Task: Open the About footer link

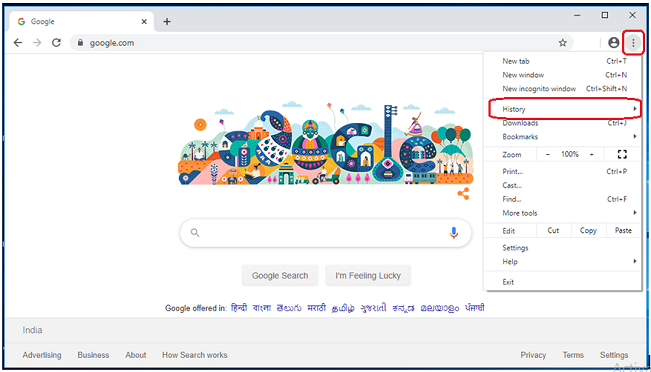Action: tap(136, 355)
